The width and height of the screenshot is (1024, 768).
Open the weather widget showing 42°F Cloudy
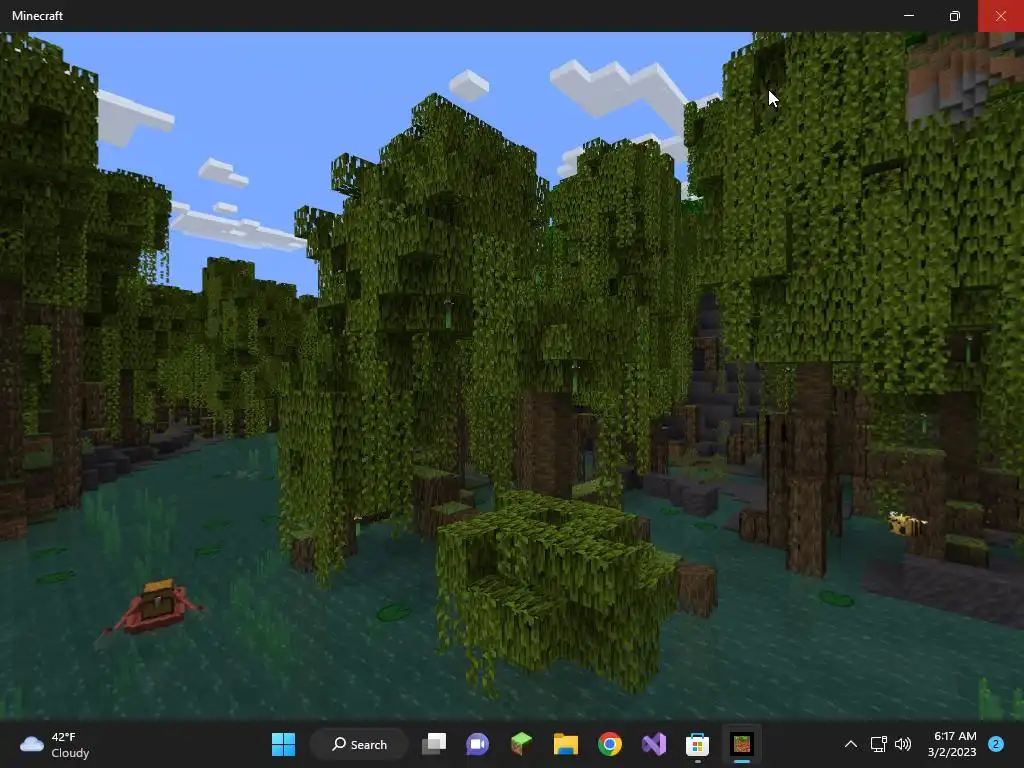[x=55, y=744]
